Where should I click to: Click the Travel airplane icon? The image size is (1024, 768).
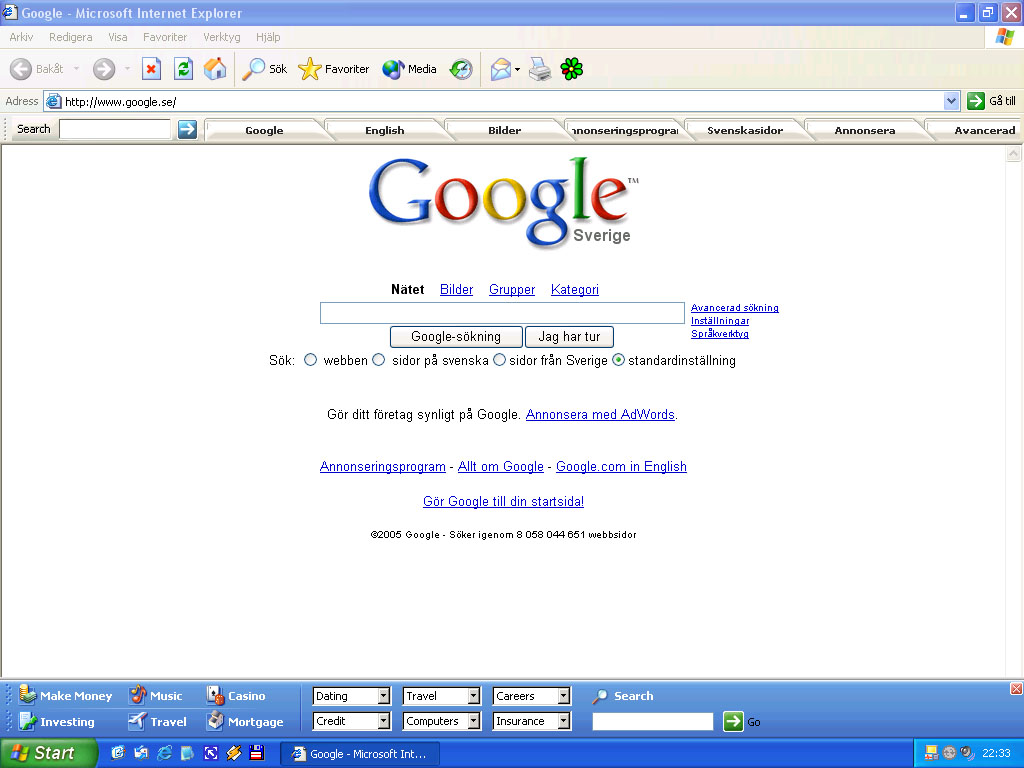click(x=137, y=721)
